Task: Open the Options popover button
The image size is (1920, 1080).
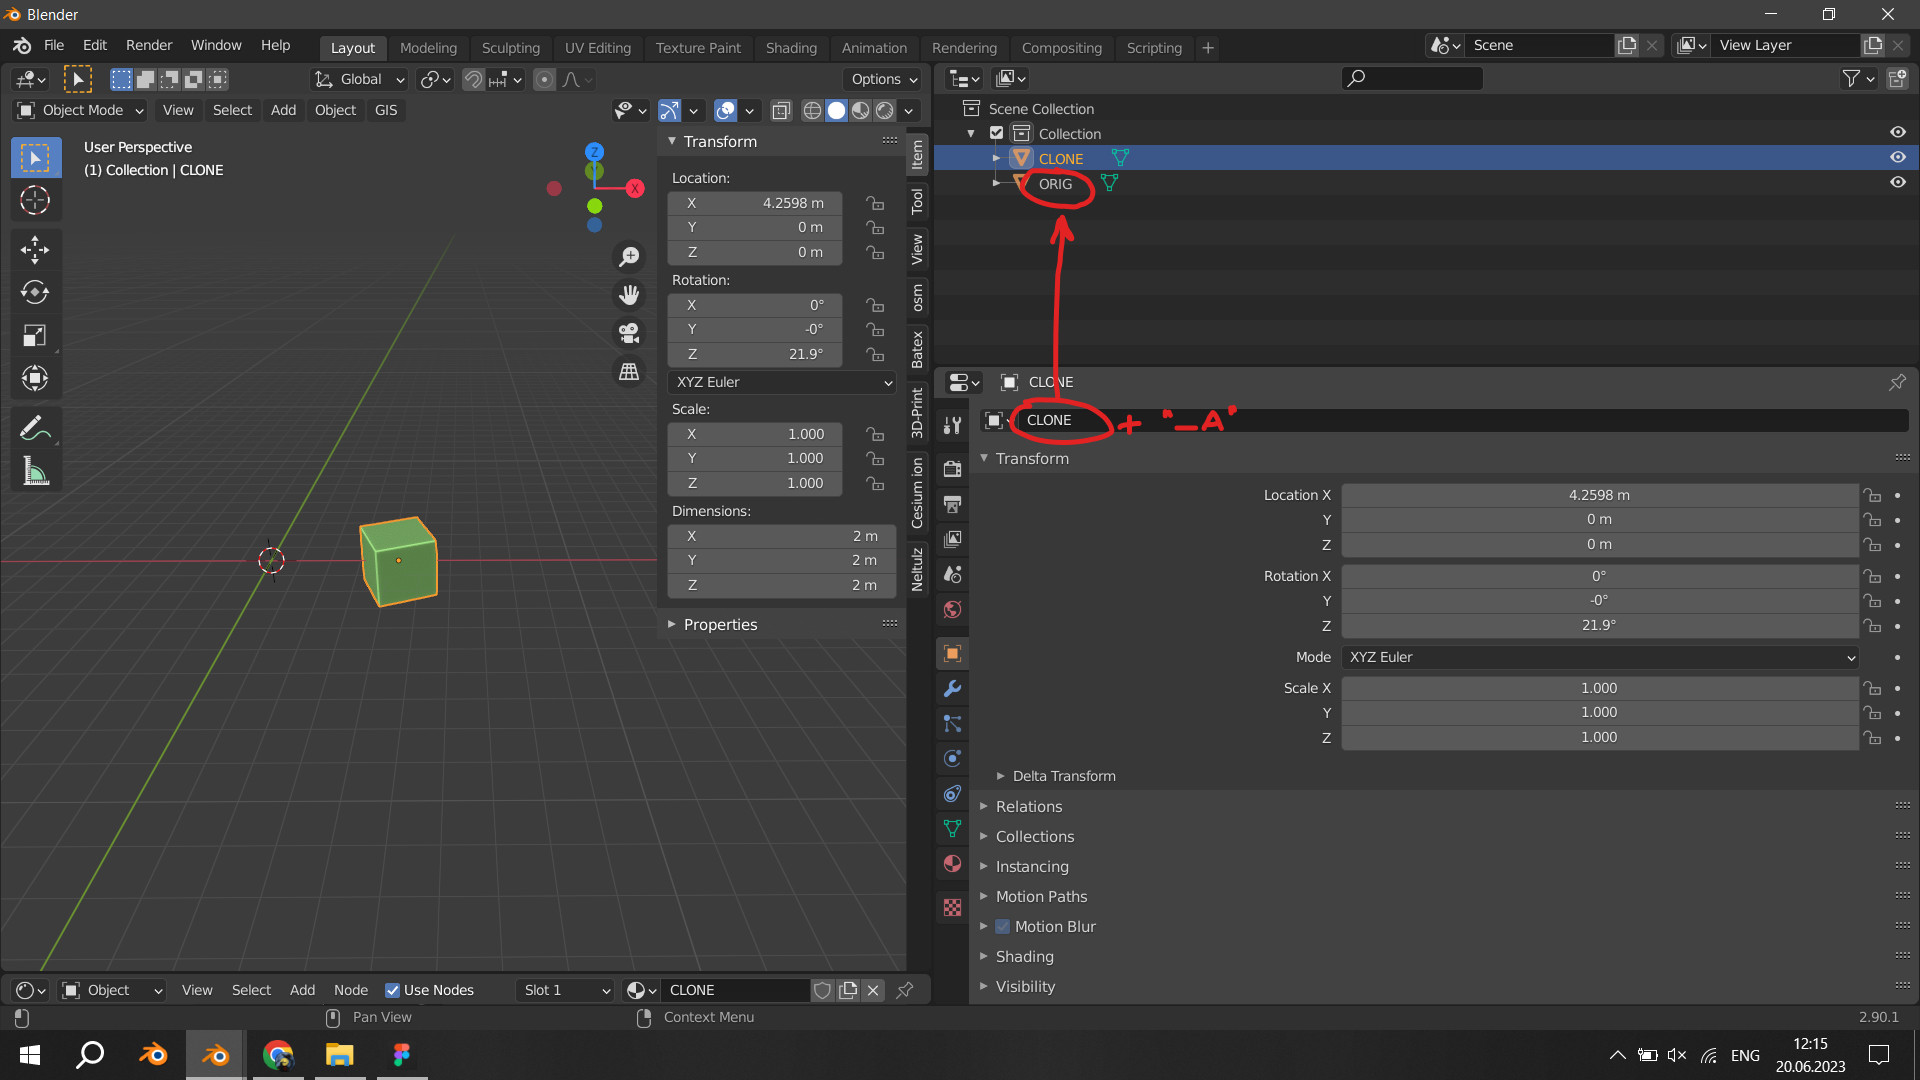Action: click(884, 79)
